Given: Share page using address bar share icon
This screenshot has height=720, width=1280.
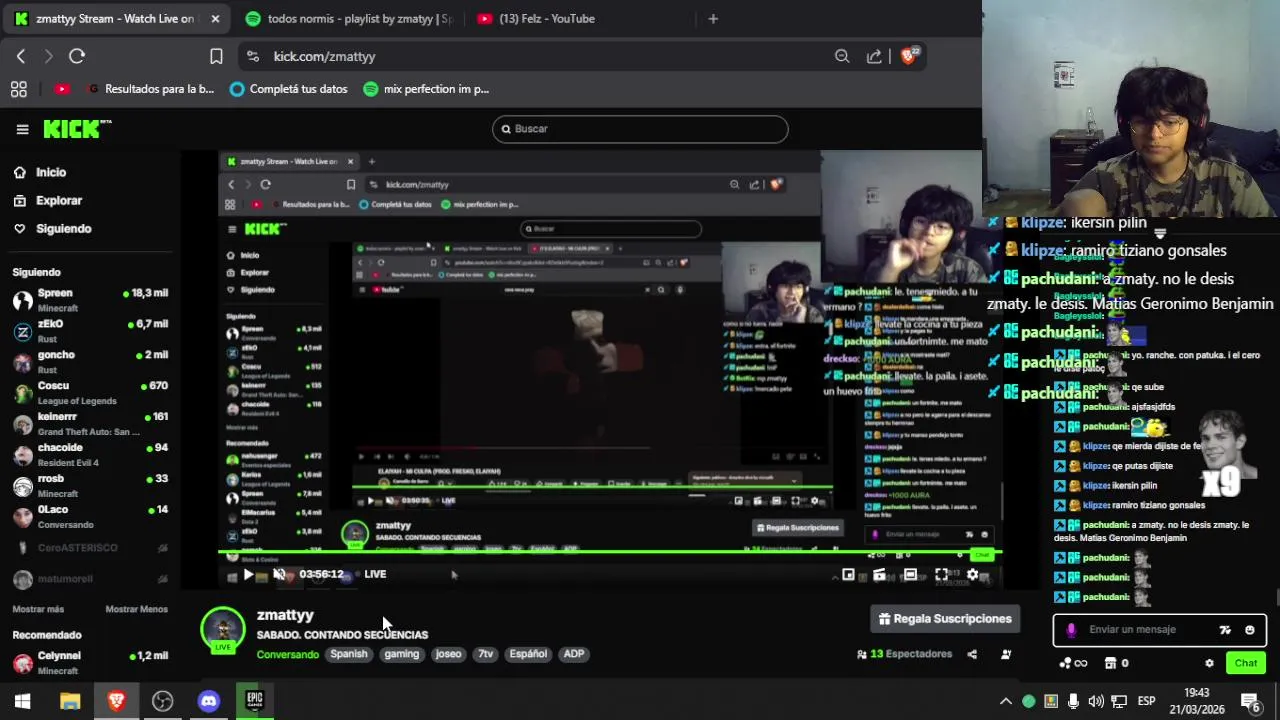Looking at the screenshot, I should (x=874, y=56).
